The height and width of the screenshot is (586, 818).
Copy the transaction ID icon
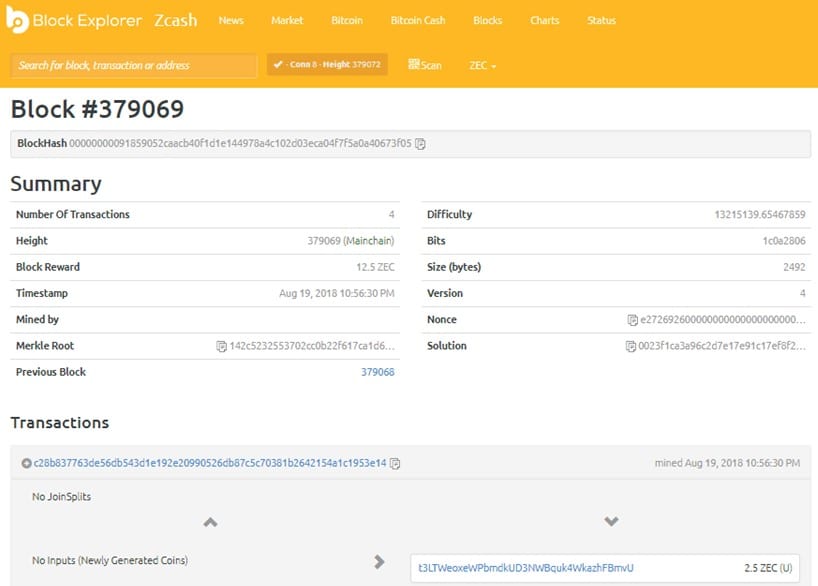click(x=395, y=463)
